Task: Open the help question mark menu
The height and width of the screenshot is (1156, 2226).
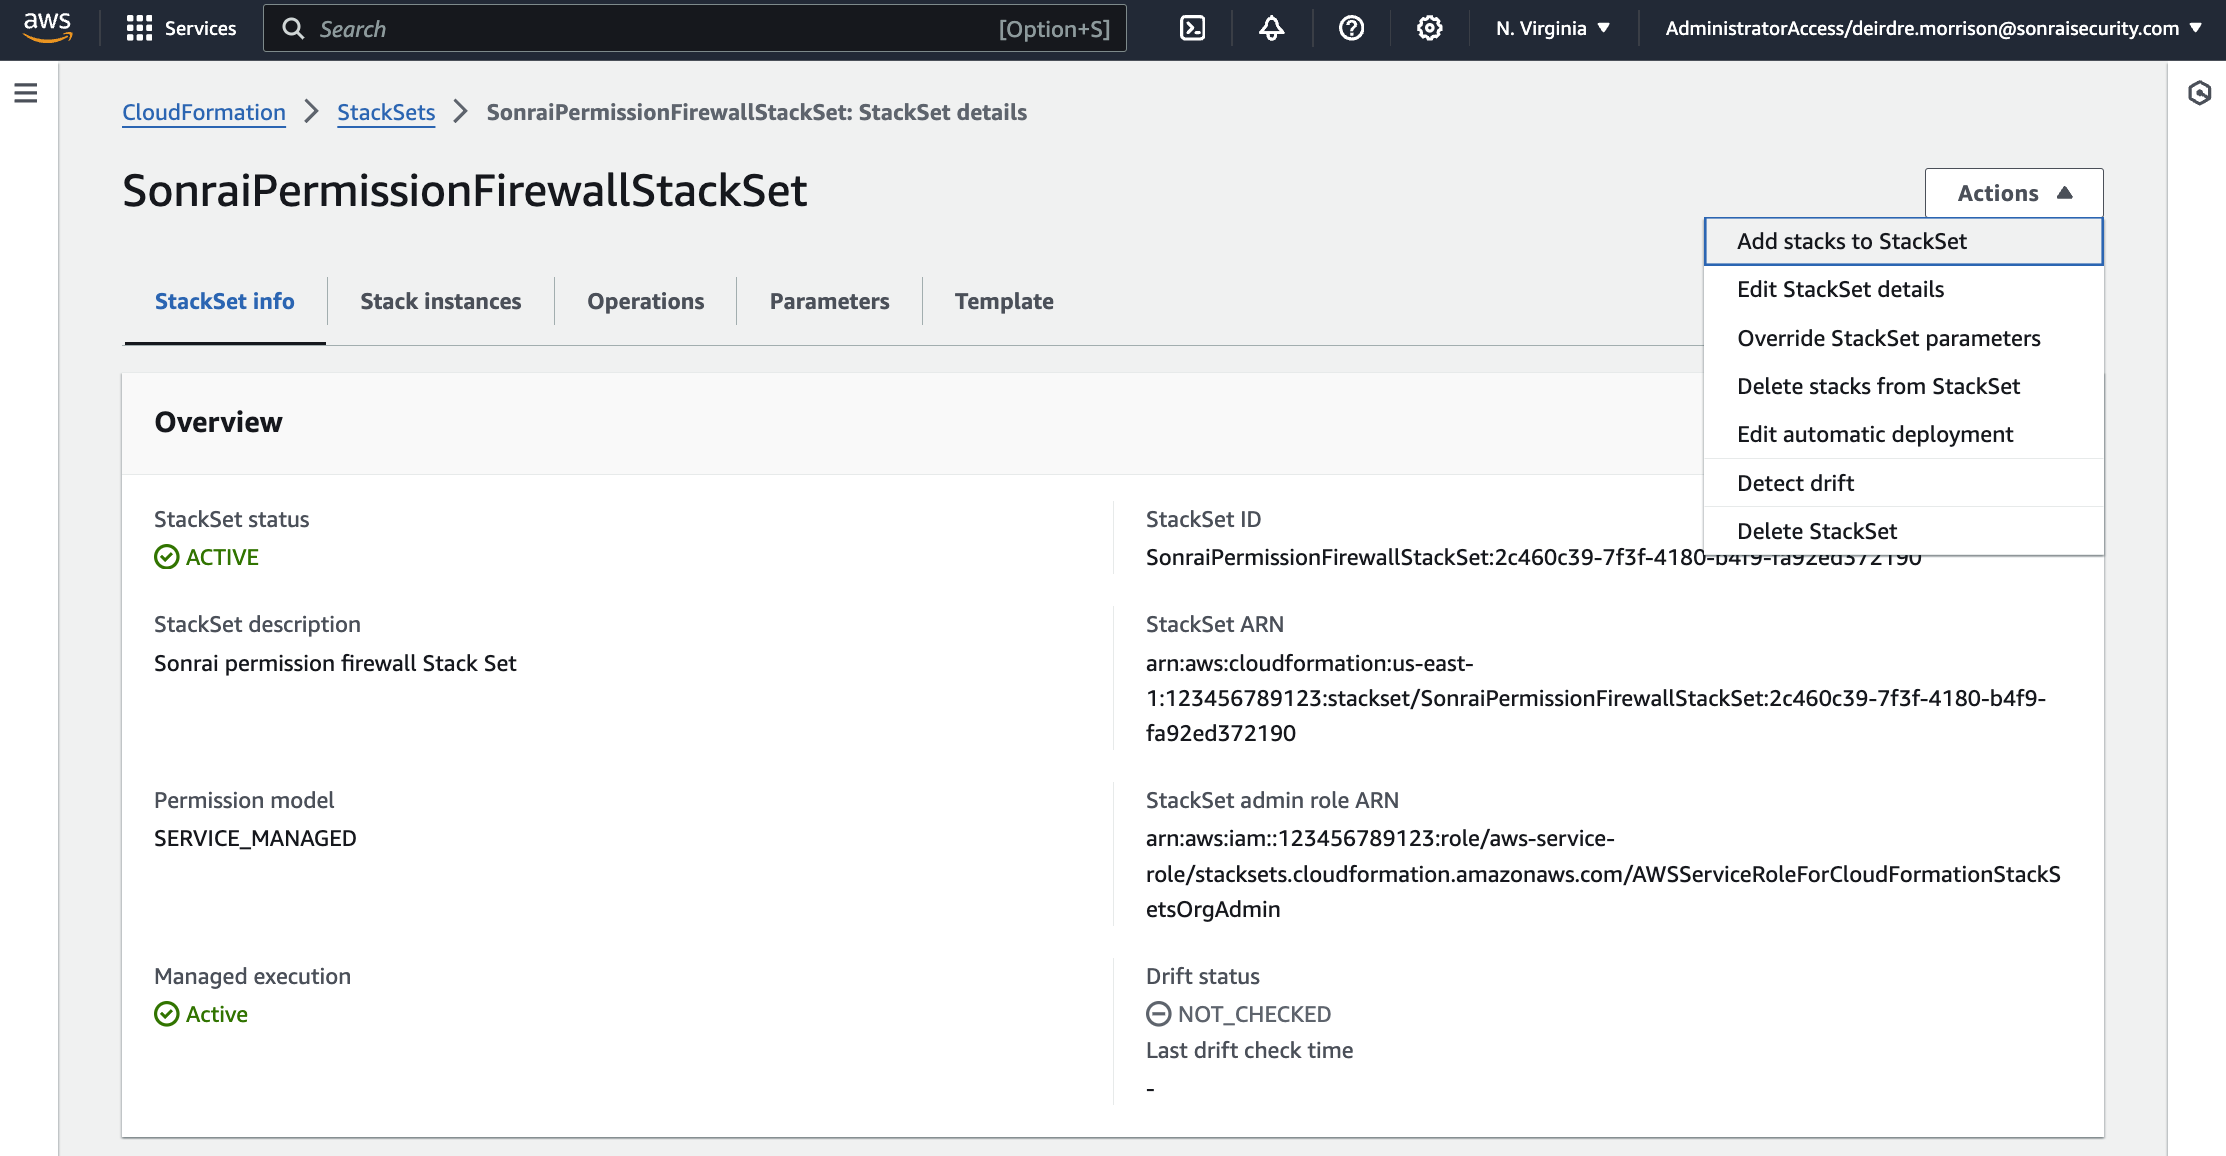Action: point(1351,28)
